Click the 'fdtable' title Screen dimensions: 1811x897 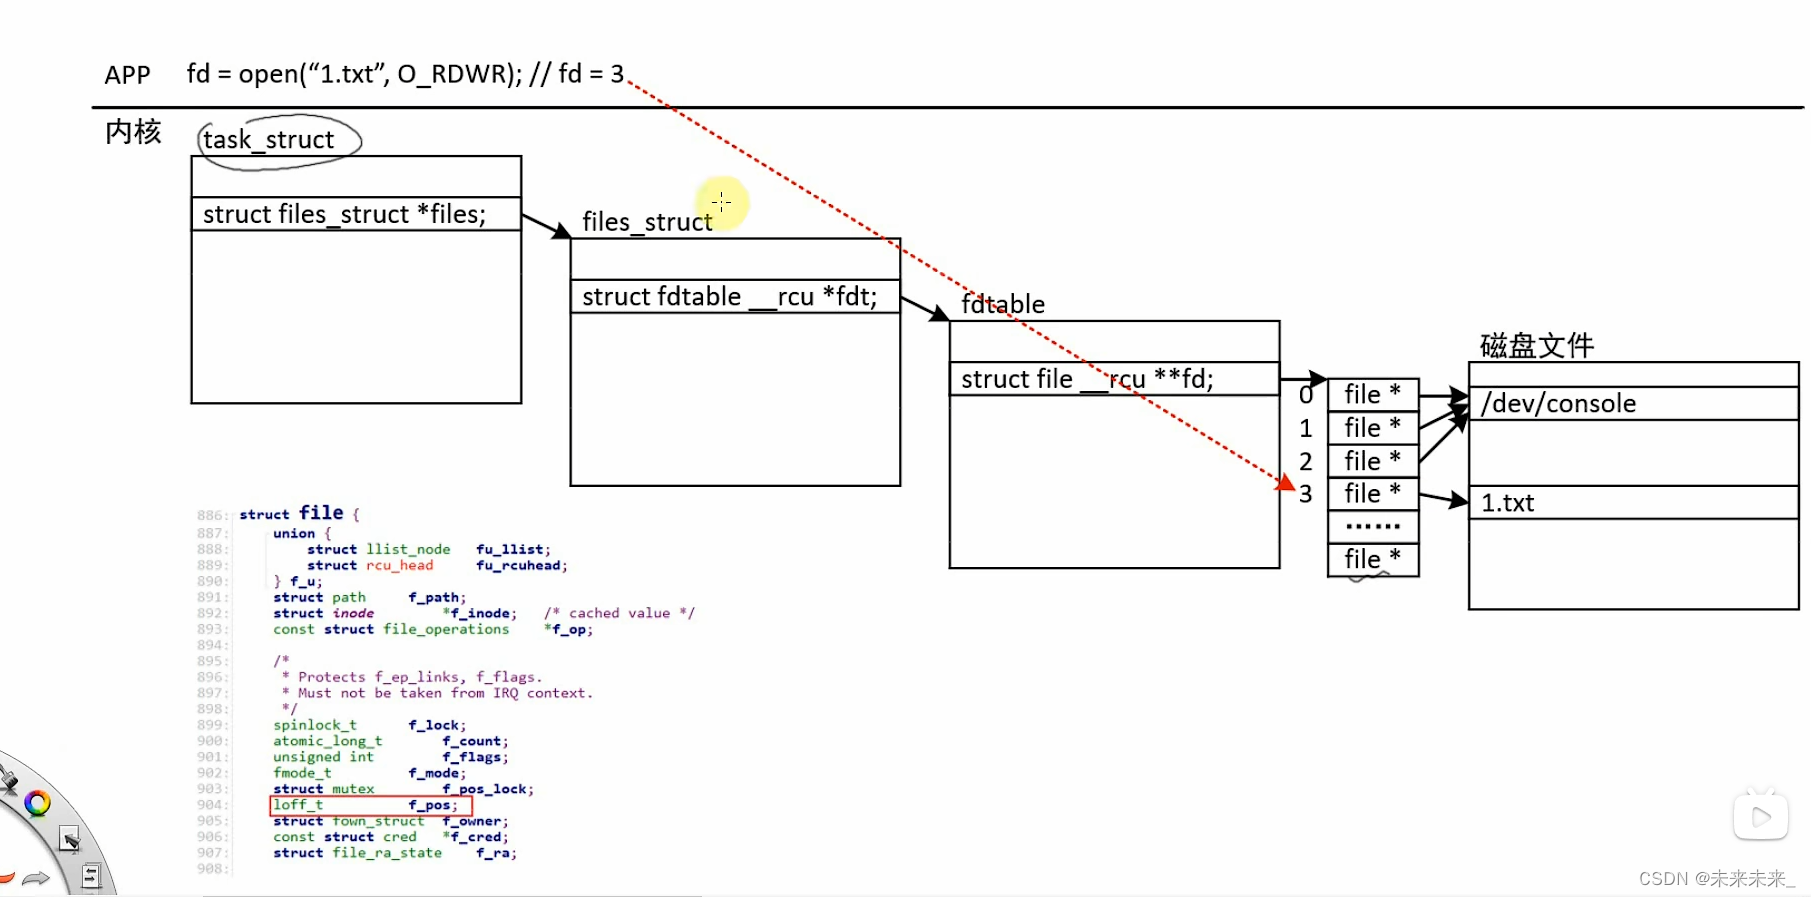click(1003, 304)
